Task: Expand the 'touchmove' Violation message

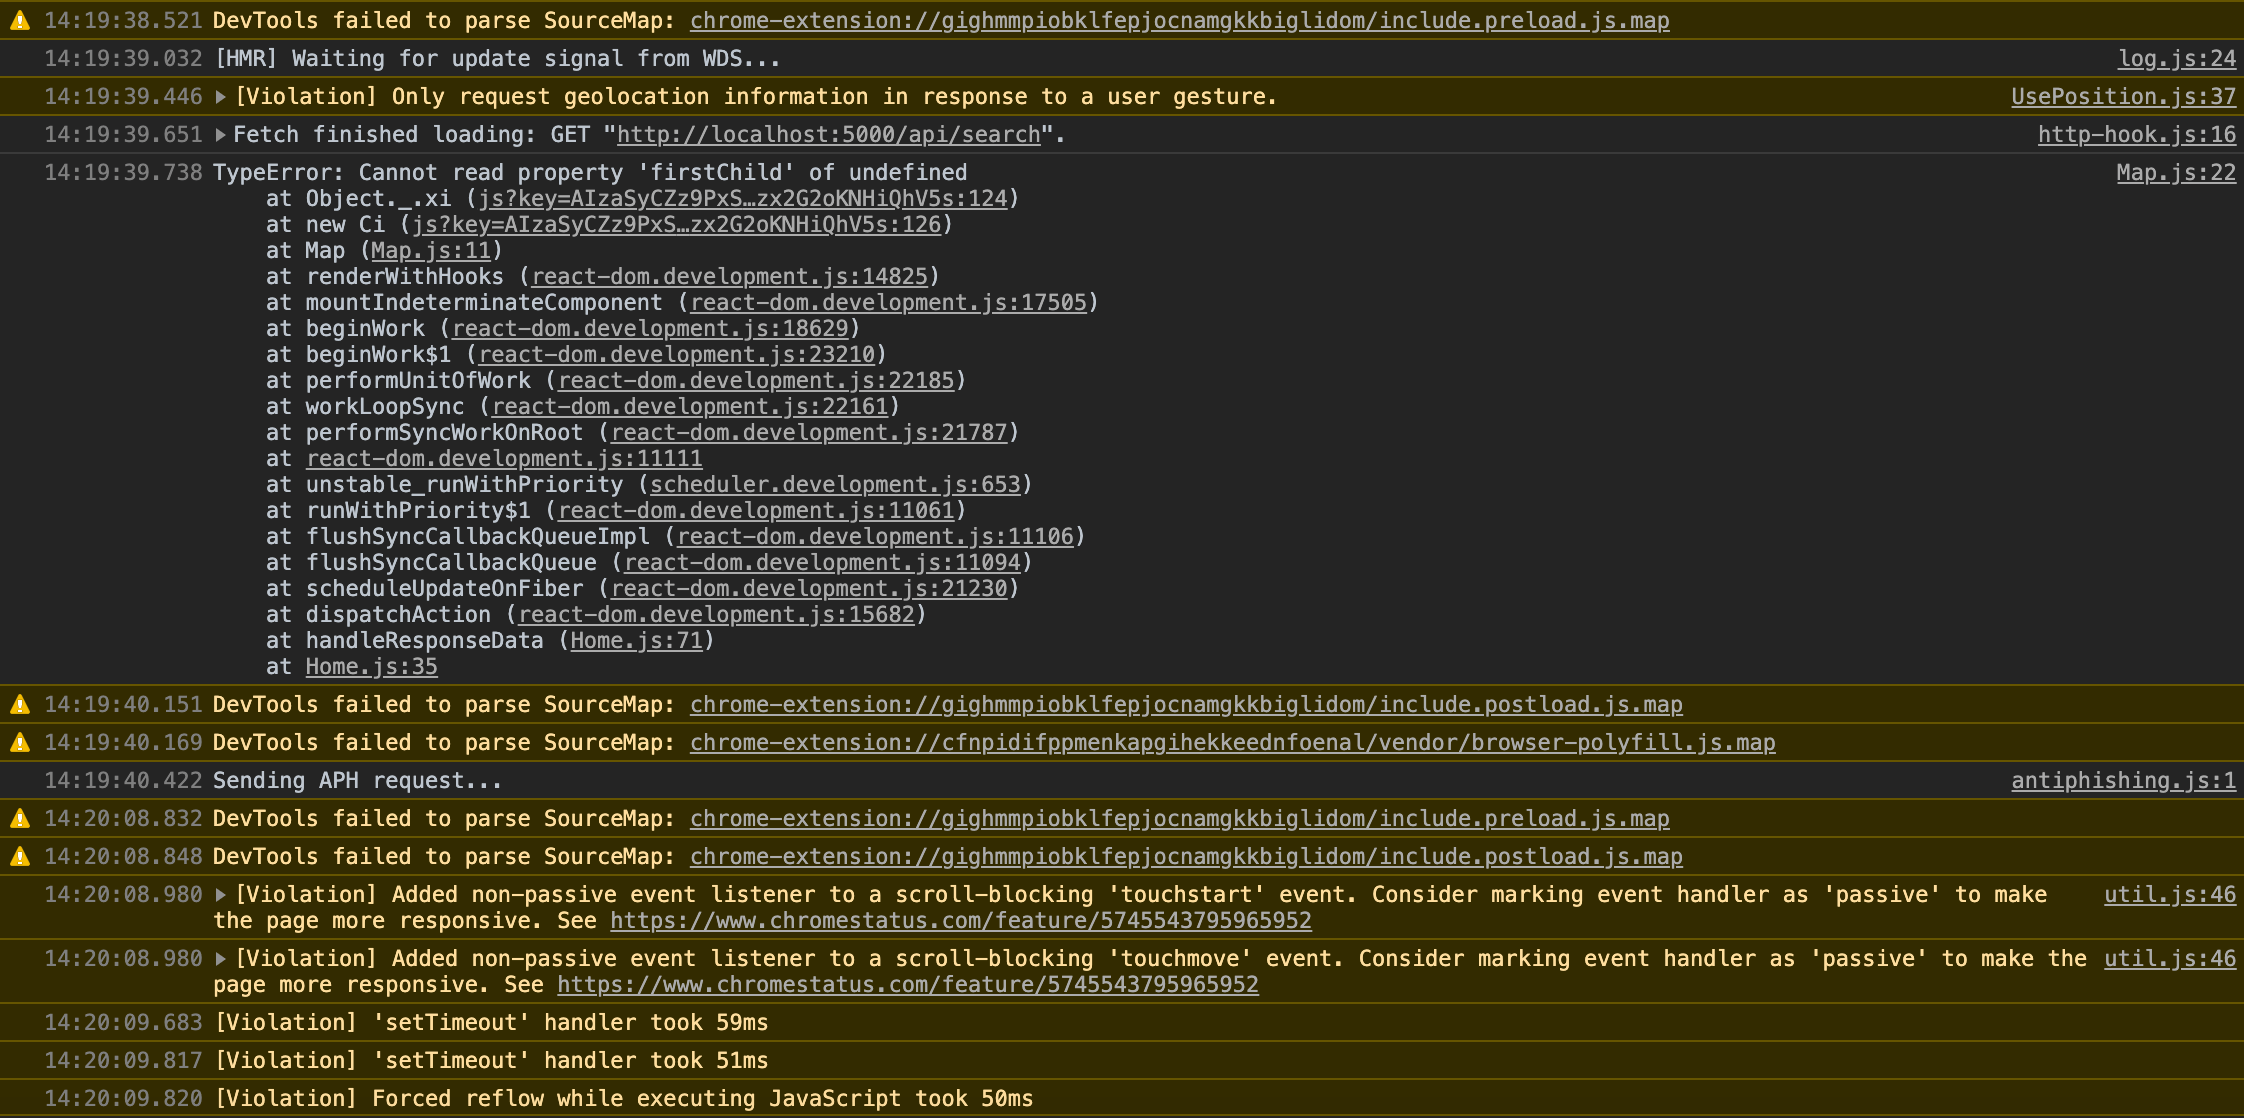Action: [221, 959]
